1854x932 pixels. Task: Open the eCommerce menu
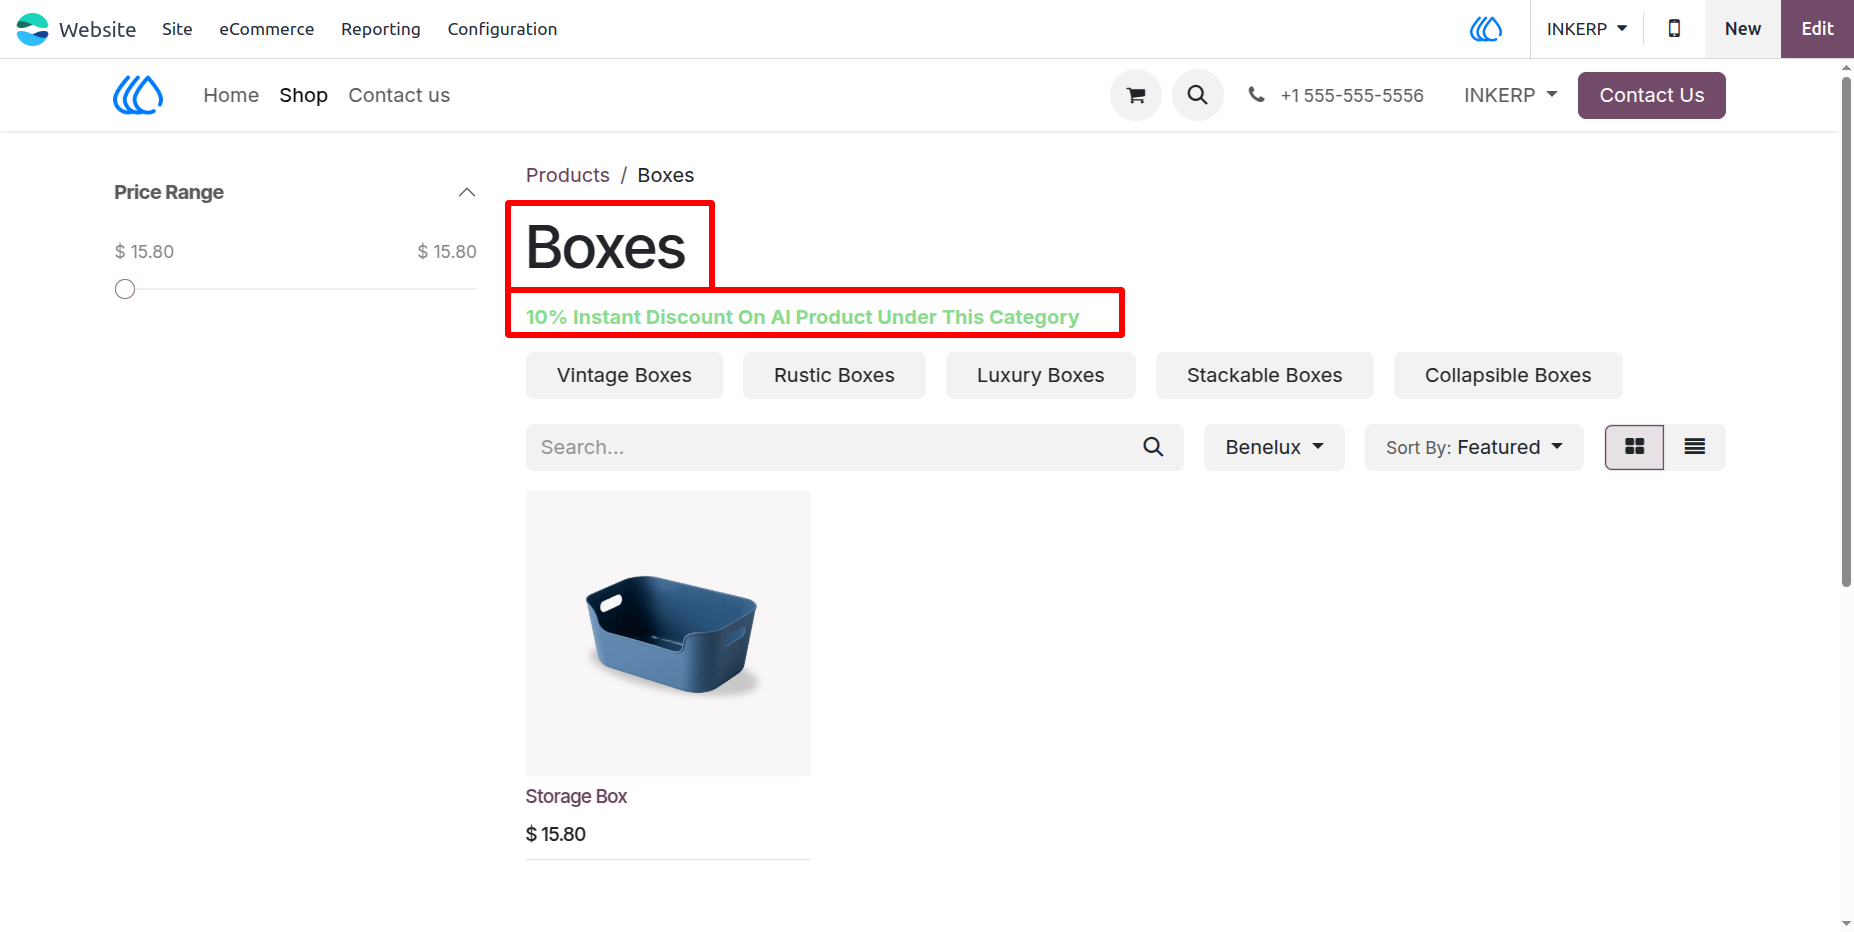click(267, 29)
